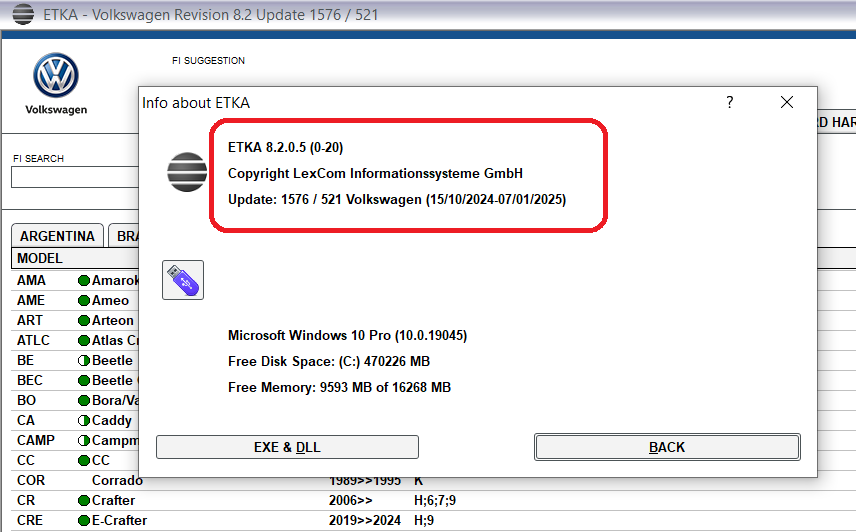Click the MODEL column header
Screen dimensions: 856x532
pos(75,258)
